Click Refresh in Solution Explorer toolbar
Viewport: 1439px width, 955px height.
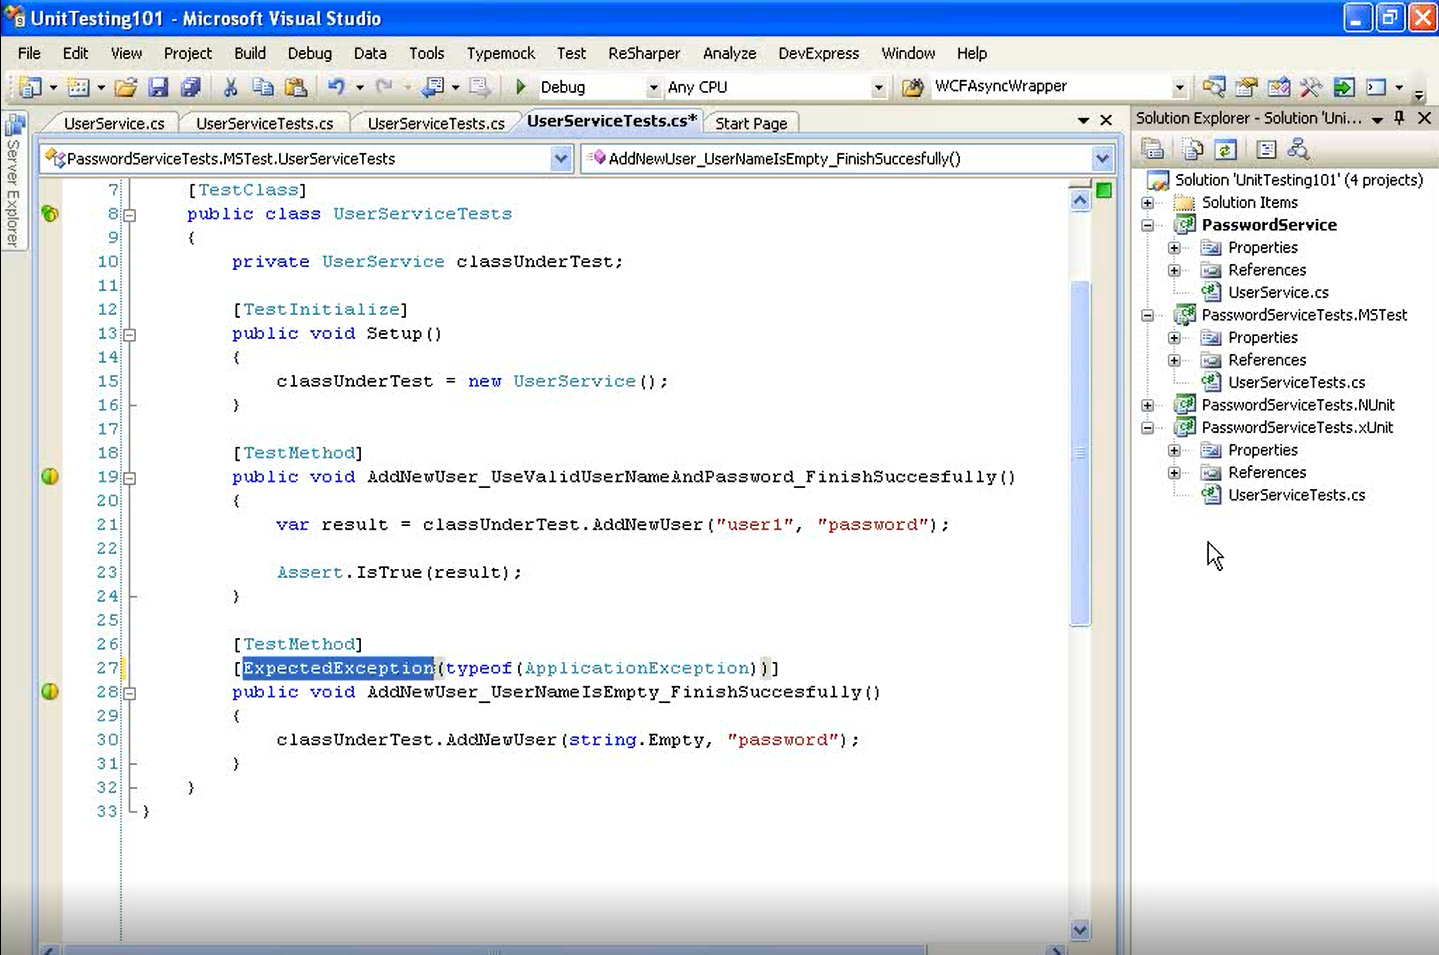pos(1225,150)
